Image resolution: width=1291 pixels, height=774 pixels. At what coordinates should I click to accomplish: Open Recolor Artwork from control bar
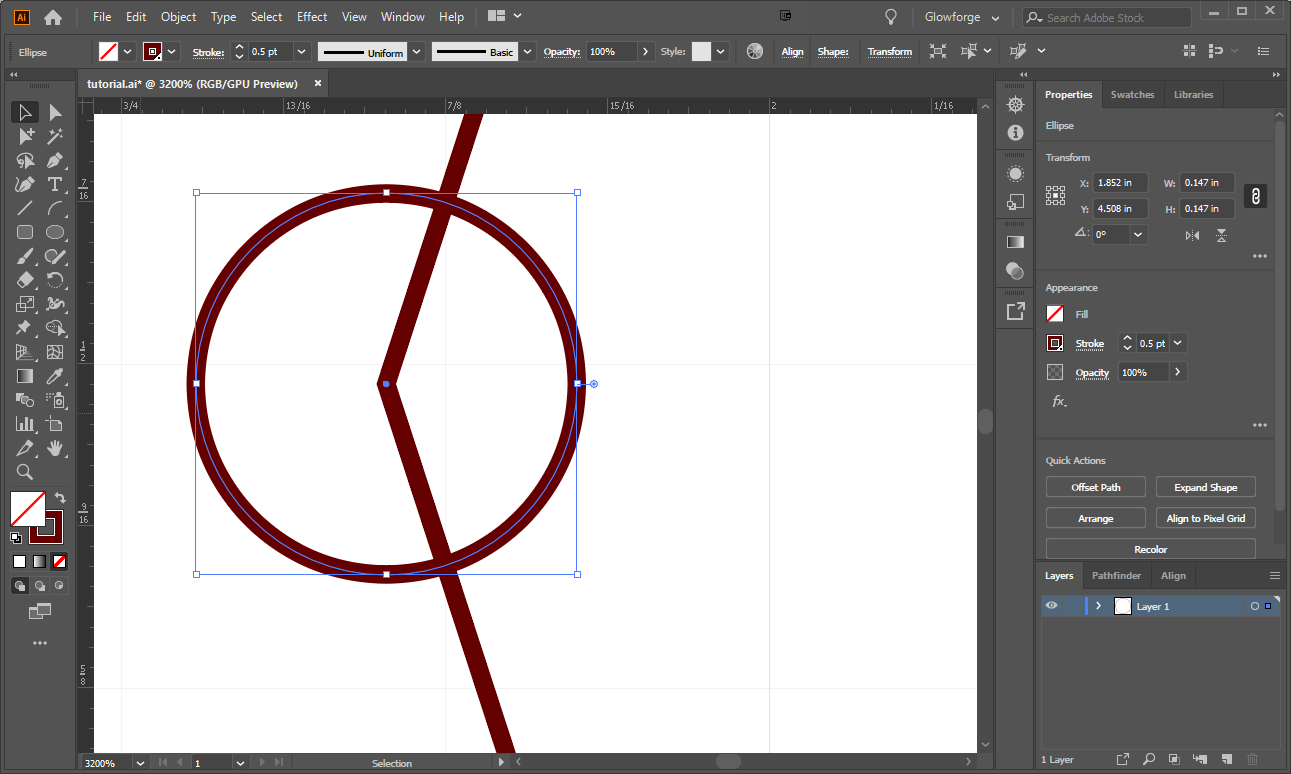pyautogui.click(x=755, y=51)
